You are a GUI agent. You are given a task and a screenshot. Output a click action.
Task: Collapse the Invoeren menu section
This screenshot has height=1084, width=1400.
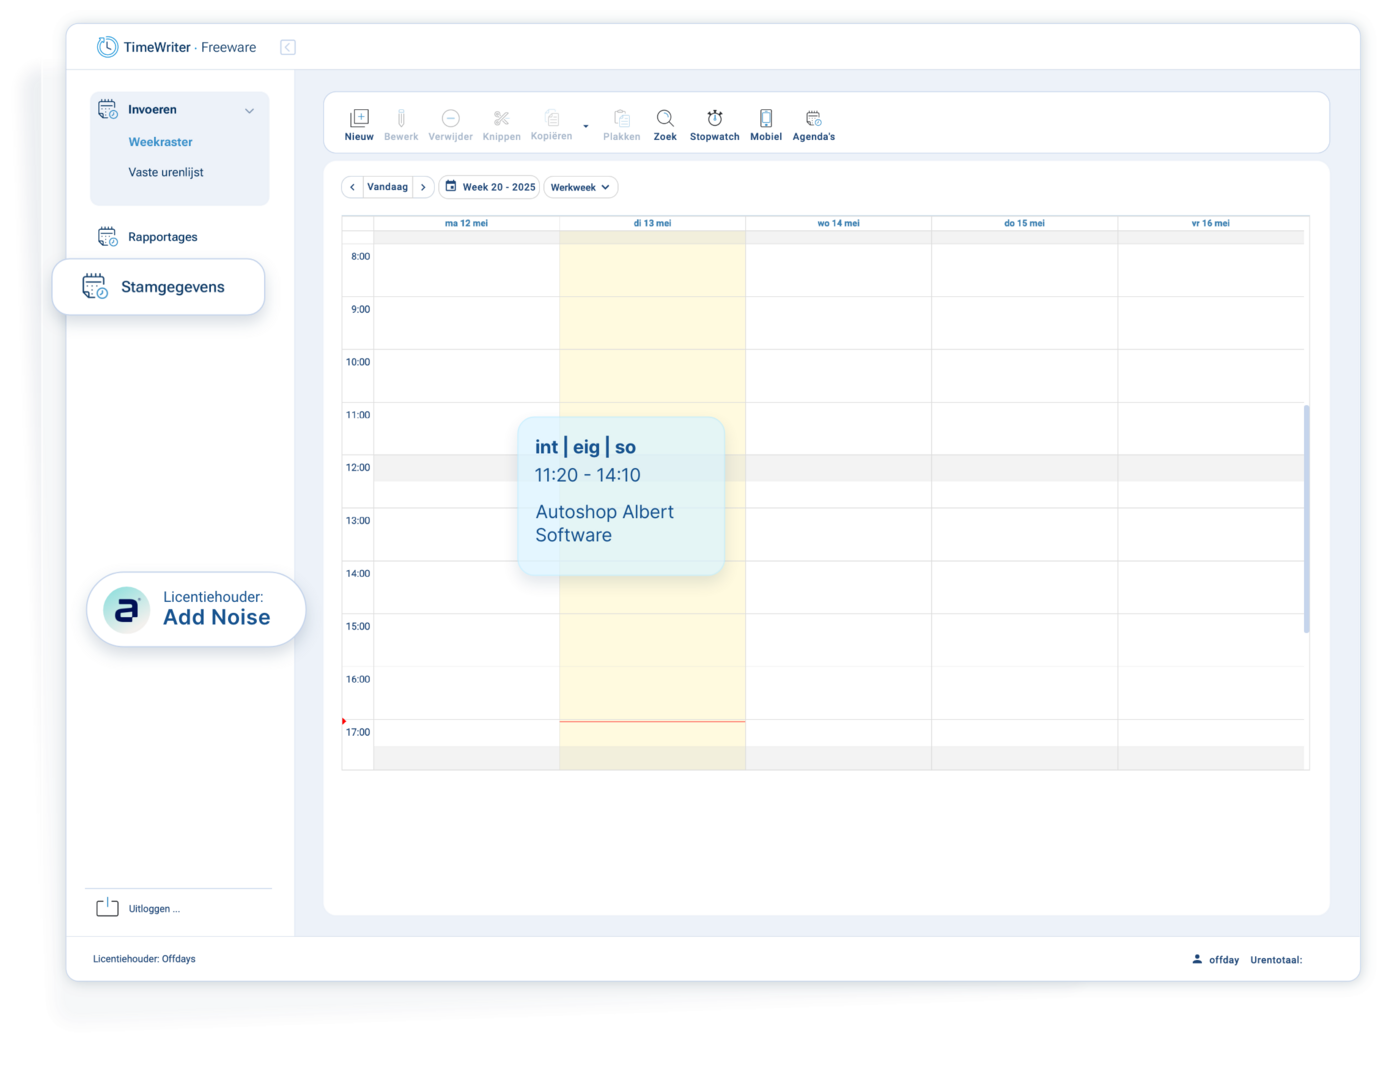tap(249, 111)
